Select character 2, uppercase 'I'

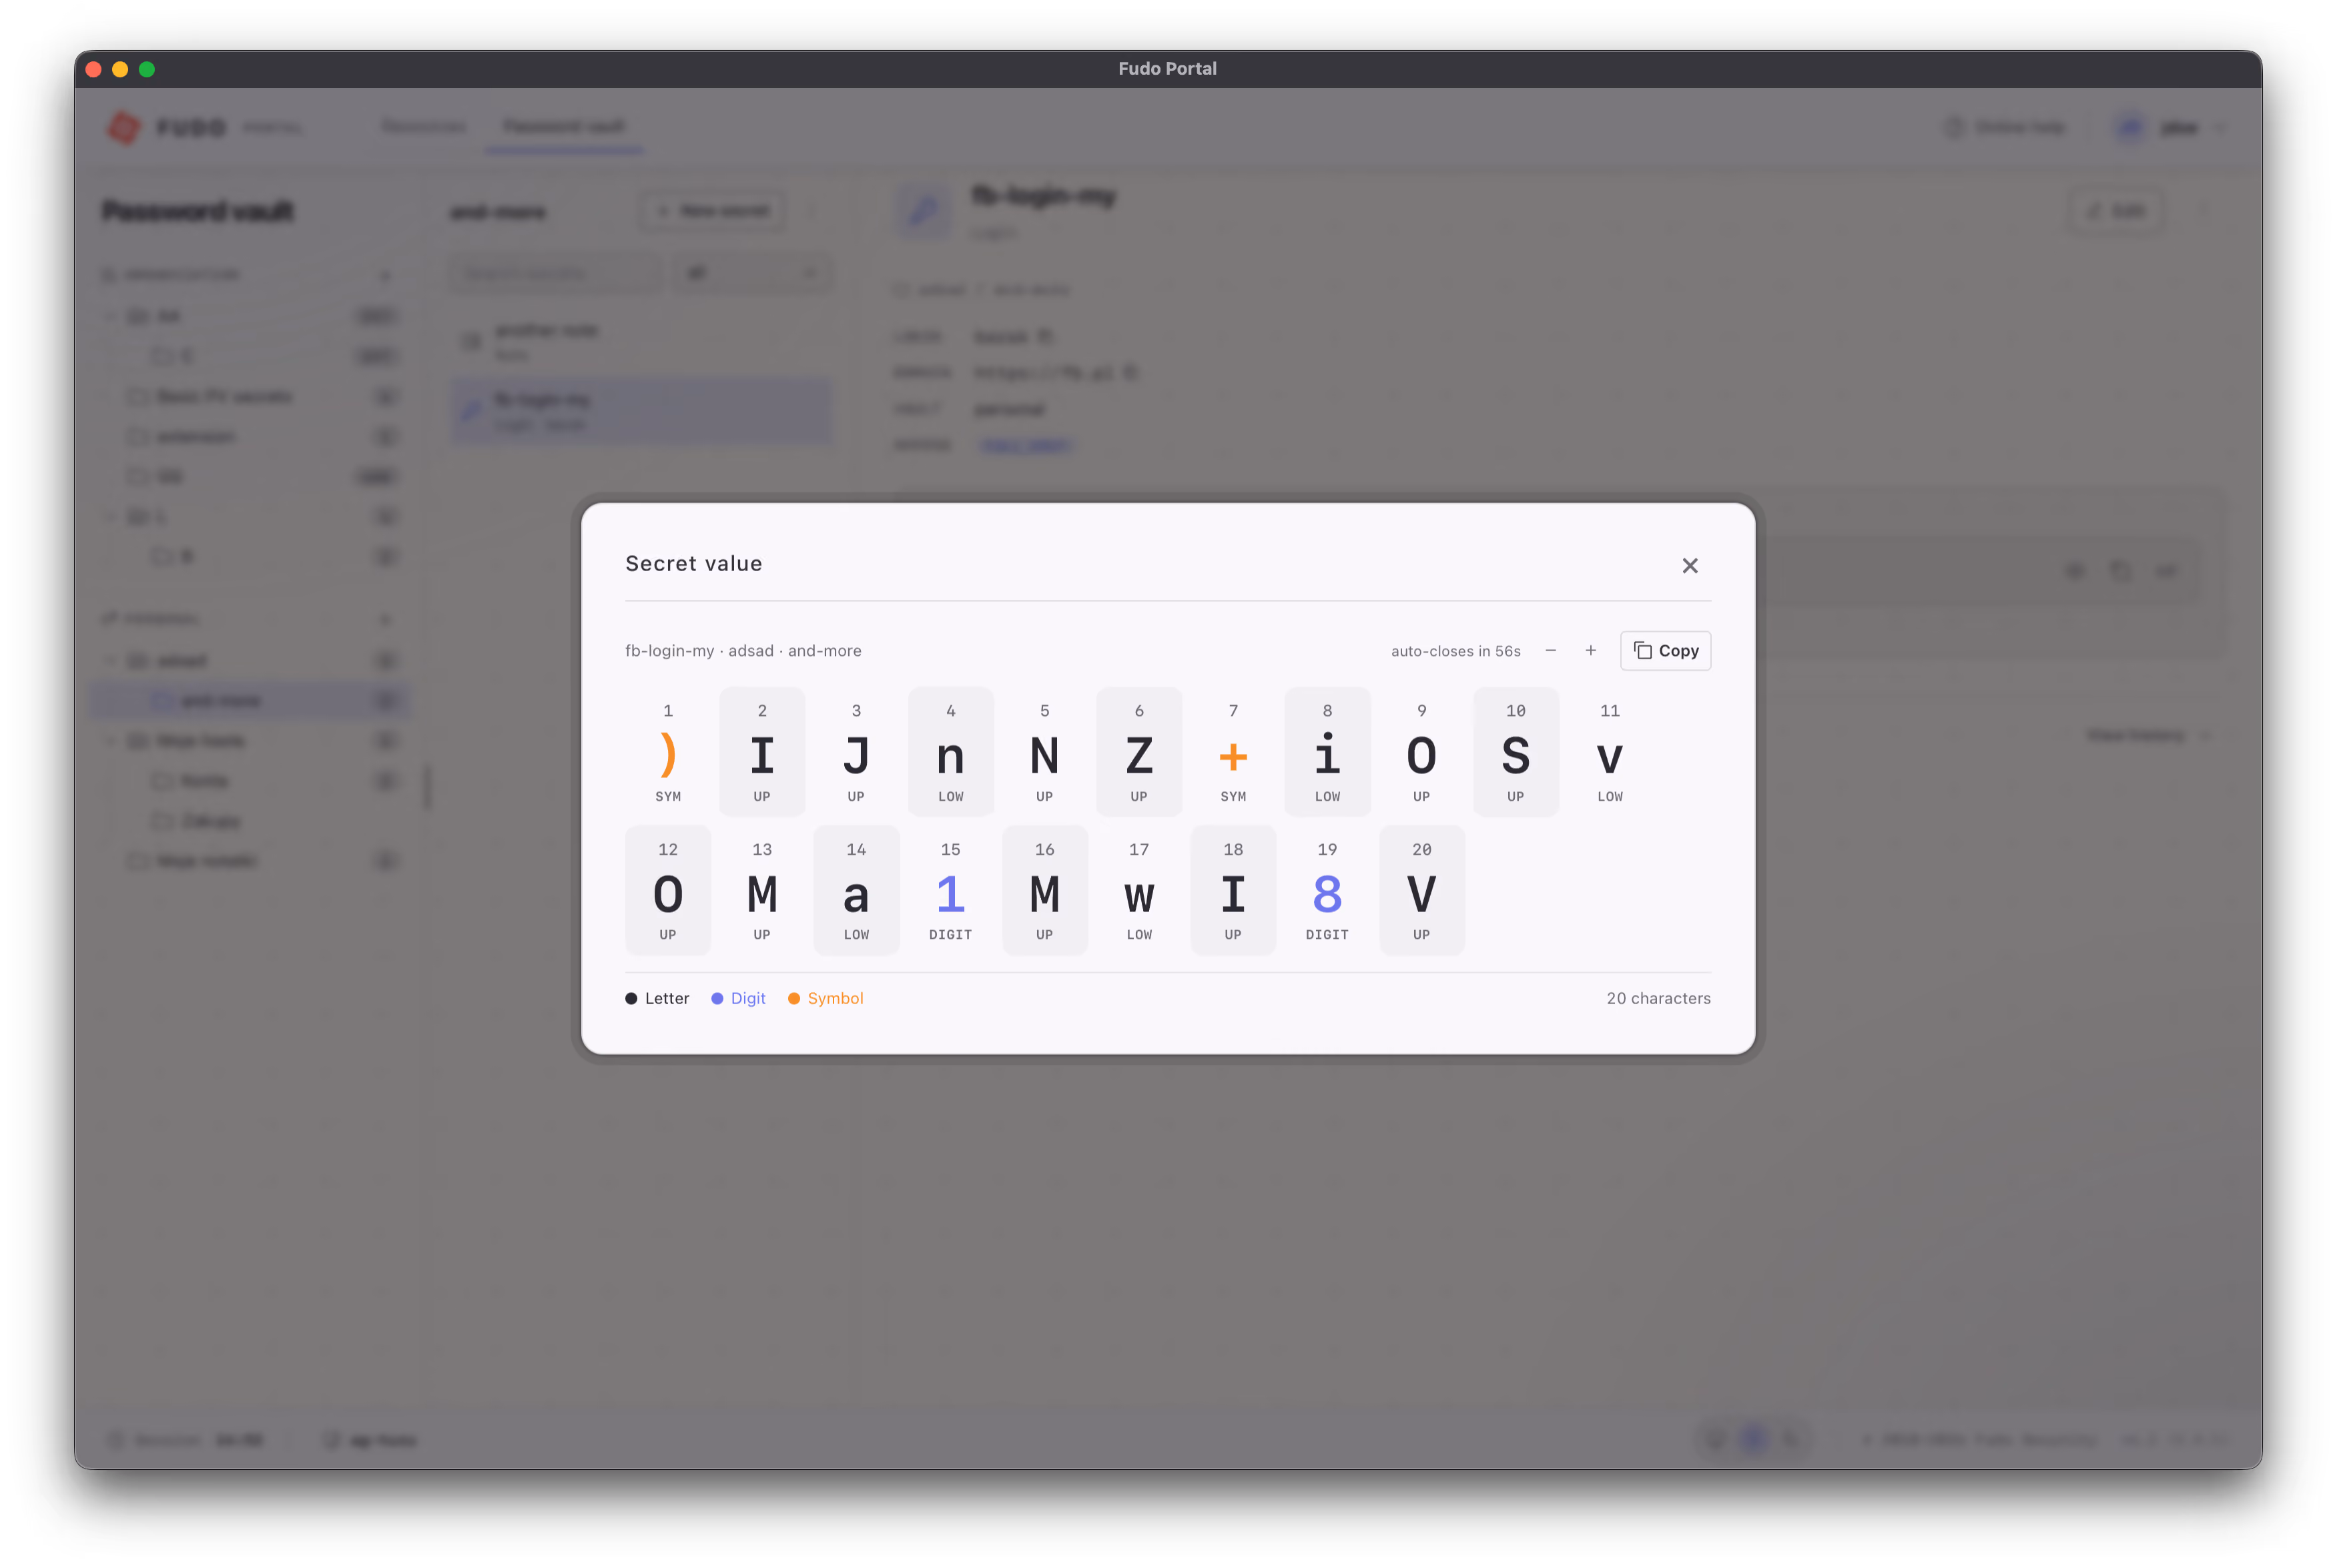(x=762, y=752)
